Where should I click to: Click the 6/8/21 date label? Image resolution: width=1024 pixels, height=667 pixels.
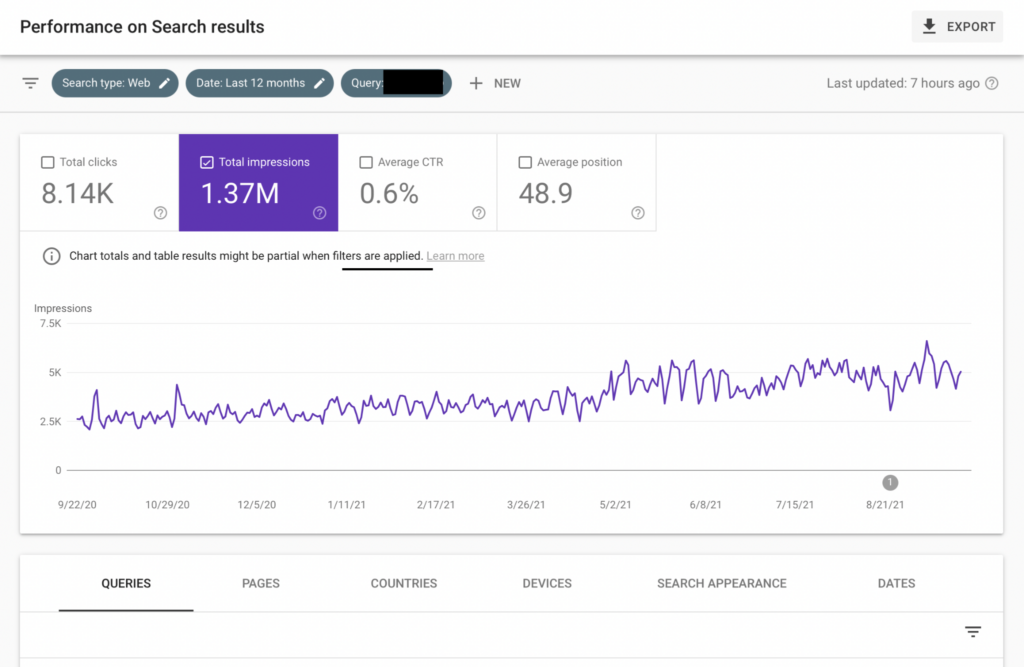tap(705, 505)
